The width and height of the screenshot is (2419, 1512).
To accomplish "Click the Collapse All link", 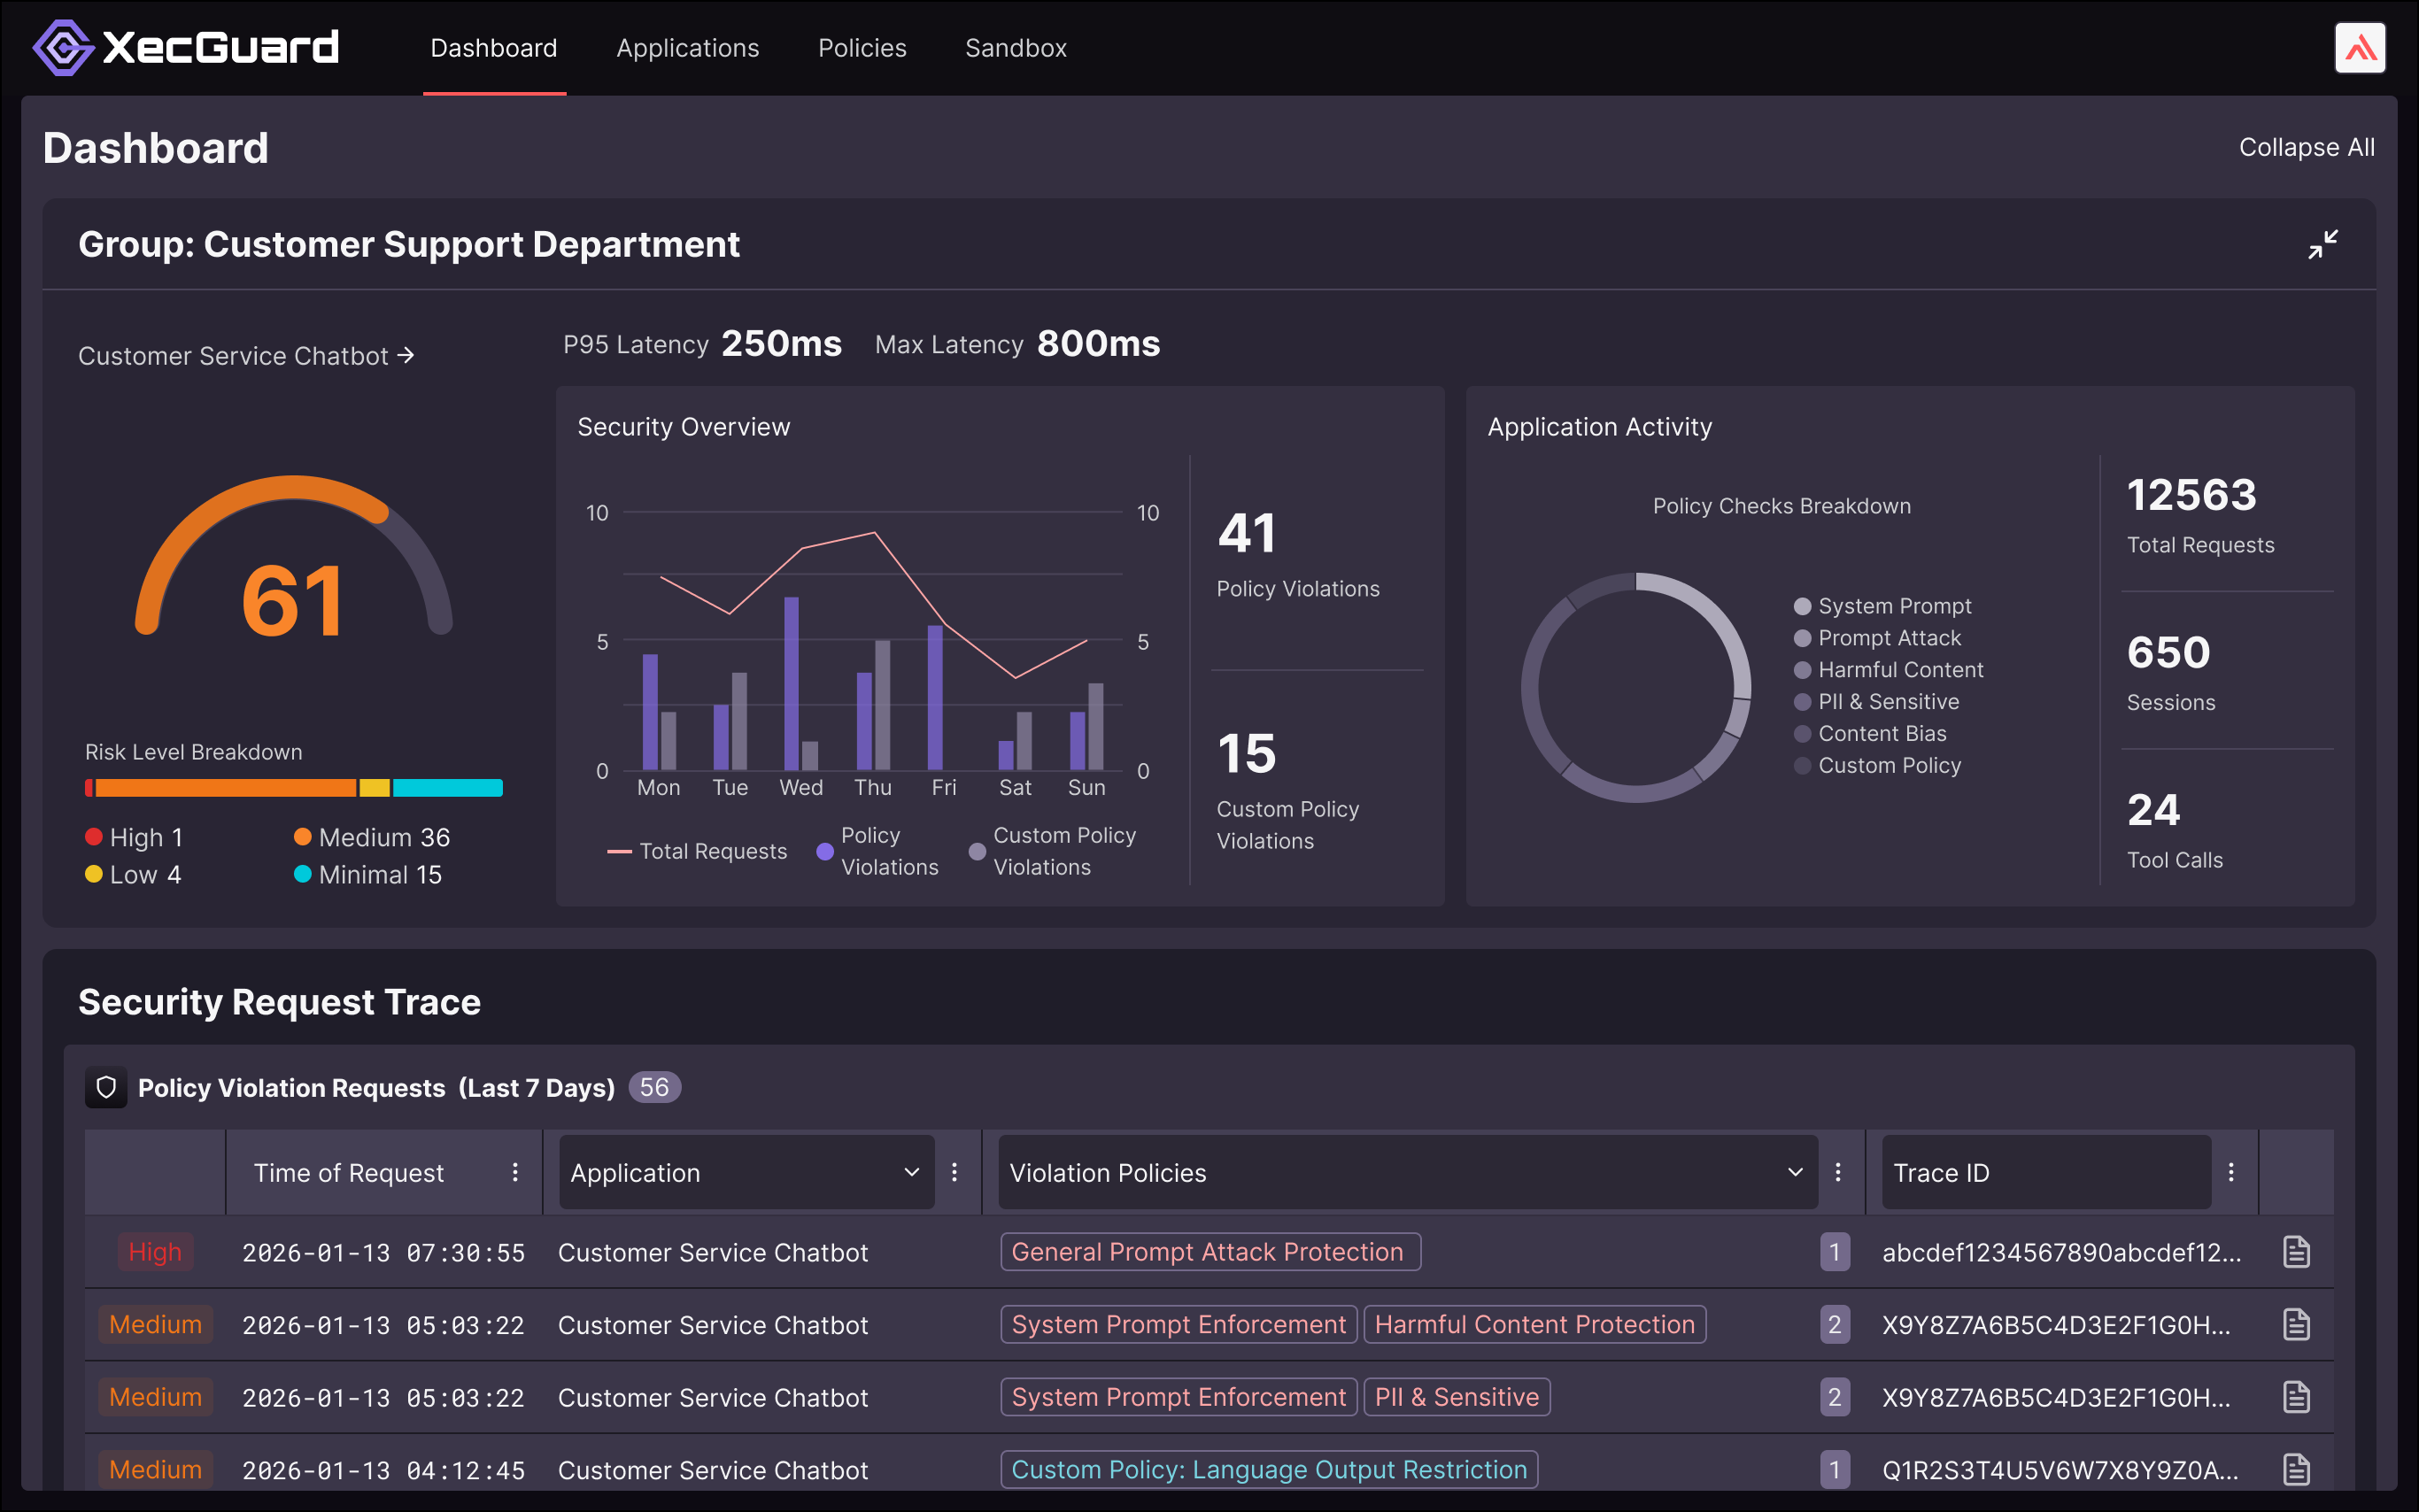I will point(2306,147).
